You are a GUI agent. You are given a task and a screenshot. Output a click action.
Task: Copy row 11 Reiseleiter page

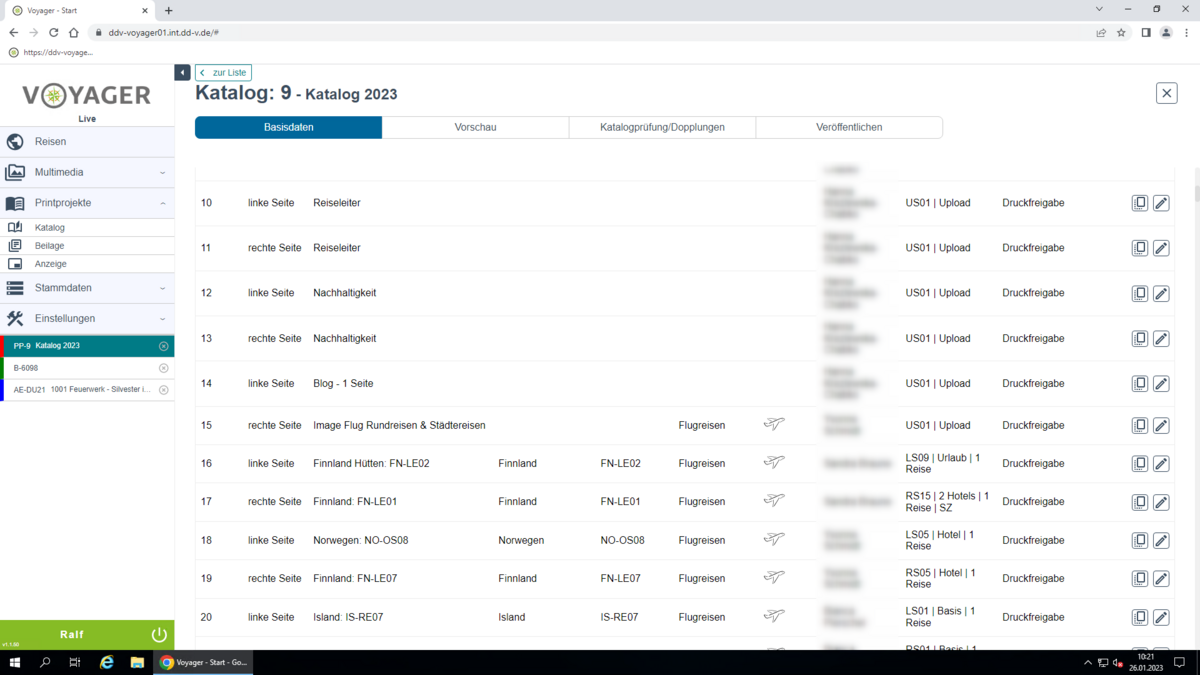(x=1139, y=248)
